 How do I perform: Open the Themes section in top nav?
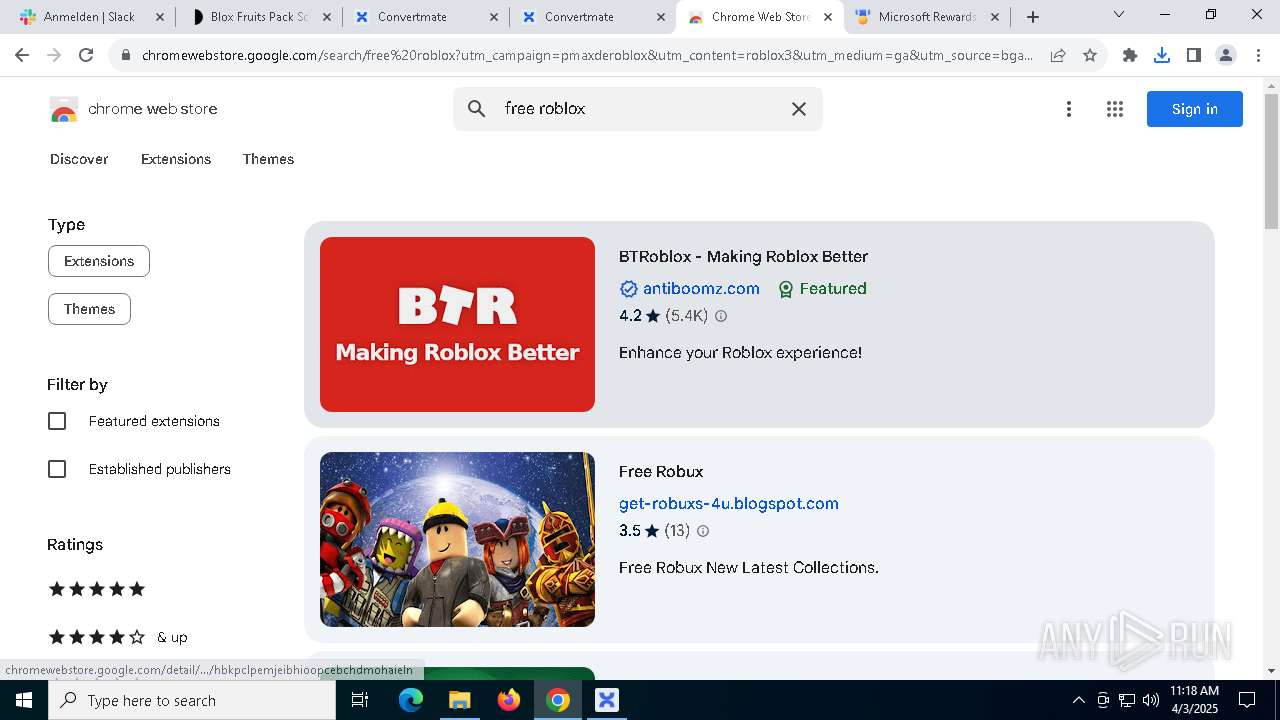[x=268, y=159]
